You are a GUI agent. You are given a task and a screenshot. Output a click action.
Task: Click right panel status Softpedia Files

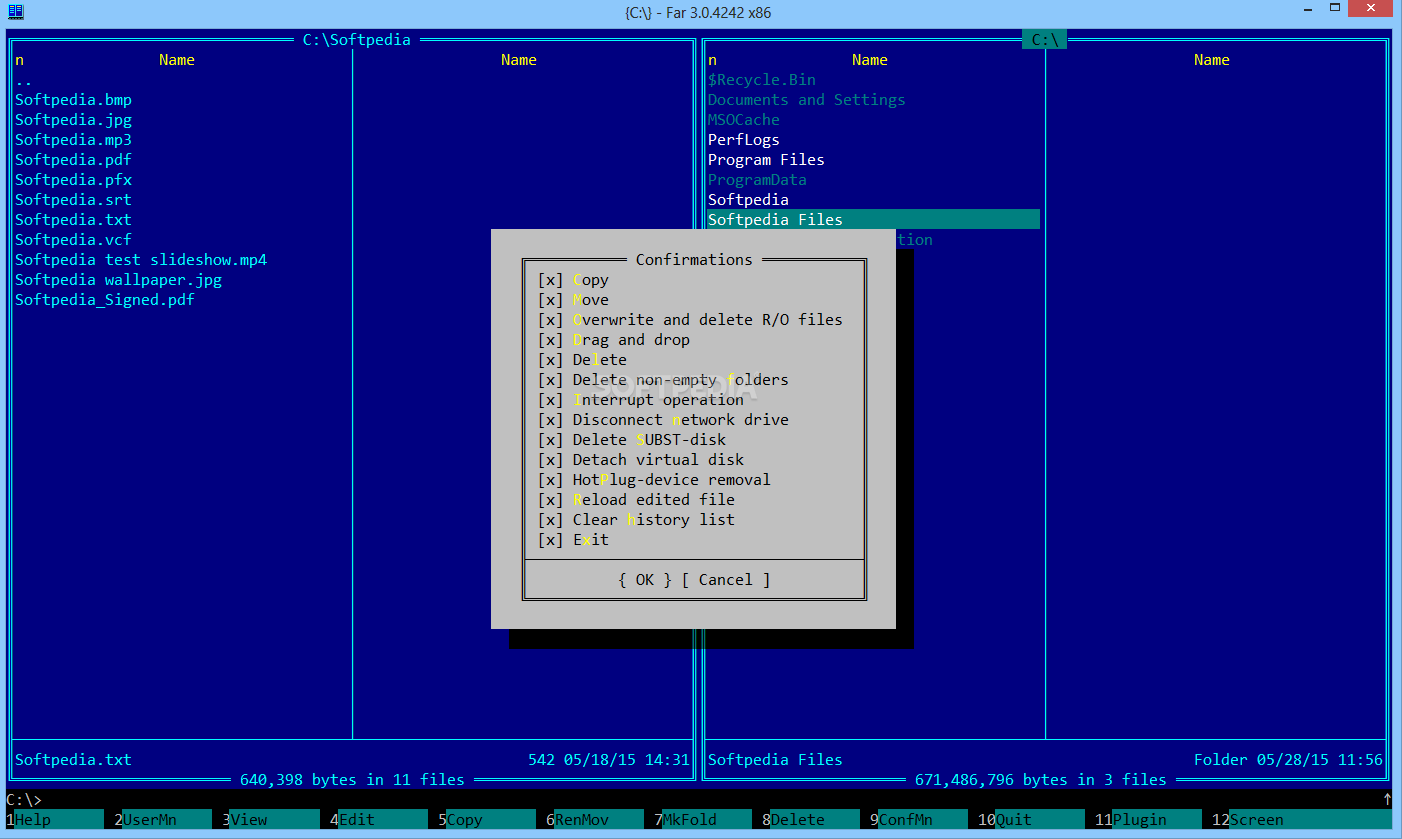pos(775,760)
